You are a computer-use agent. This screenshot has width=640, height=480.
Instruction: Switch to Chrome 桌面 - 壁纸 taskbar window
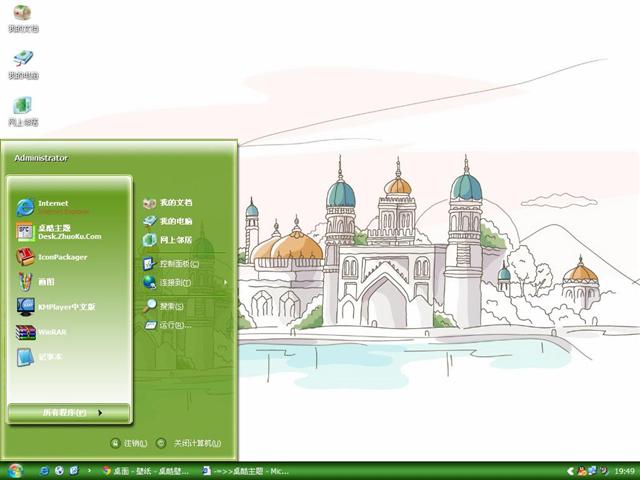point(146,471)
